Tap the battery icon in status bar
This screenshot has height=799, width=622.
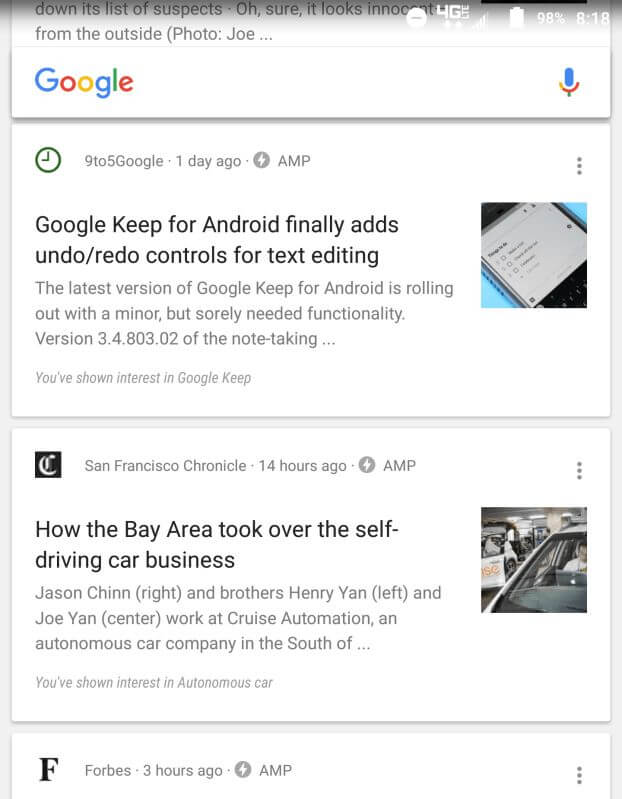point(517,17)
